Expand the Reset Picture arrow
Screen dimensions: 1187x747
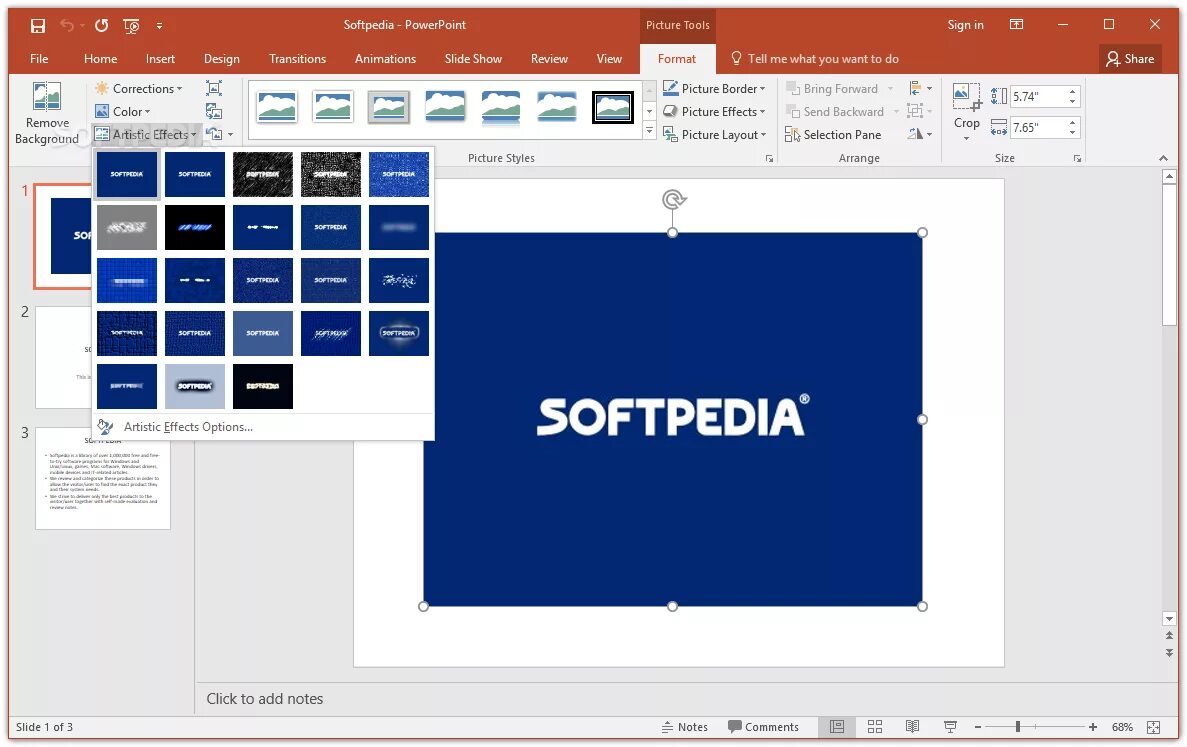(x=230, y=135)
